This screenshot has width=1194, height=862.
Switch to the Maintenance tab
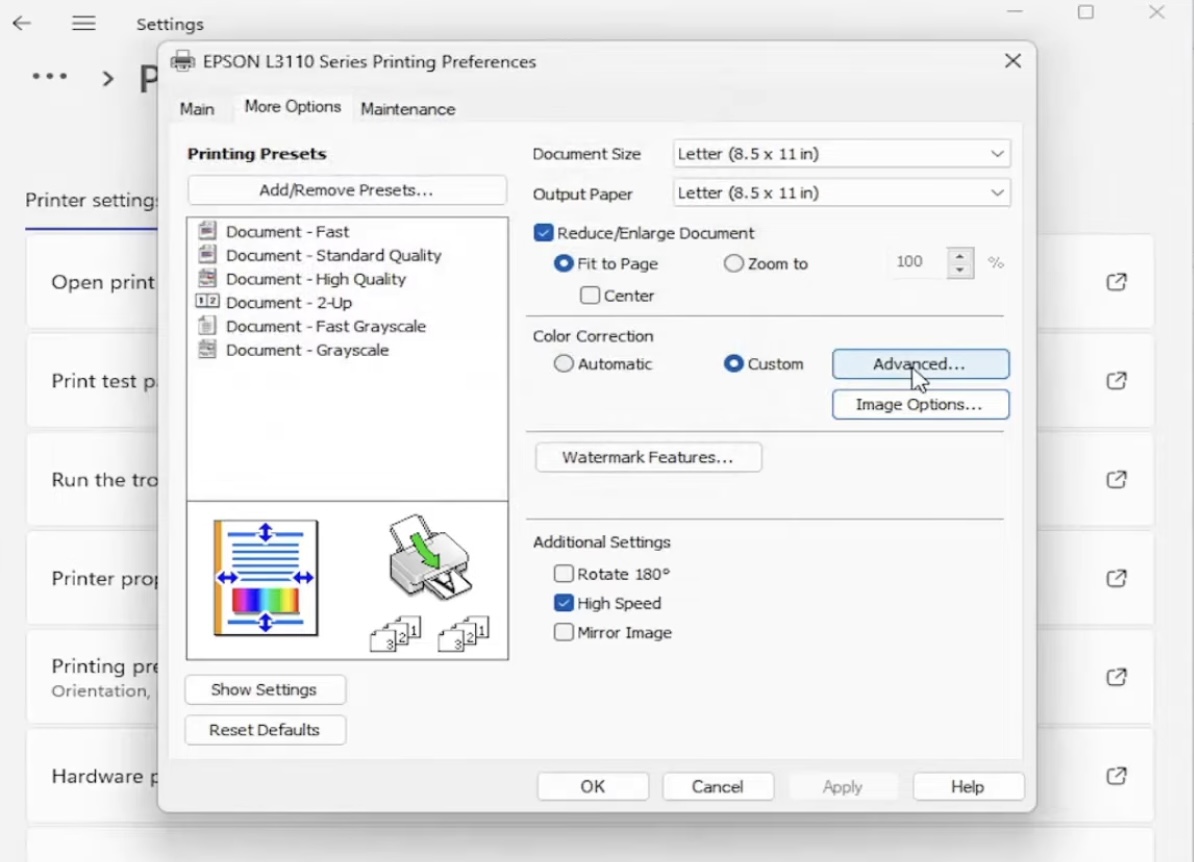[408, 109]
